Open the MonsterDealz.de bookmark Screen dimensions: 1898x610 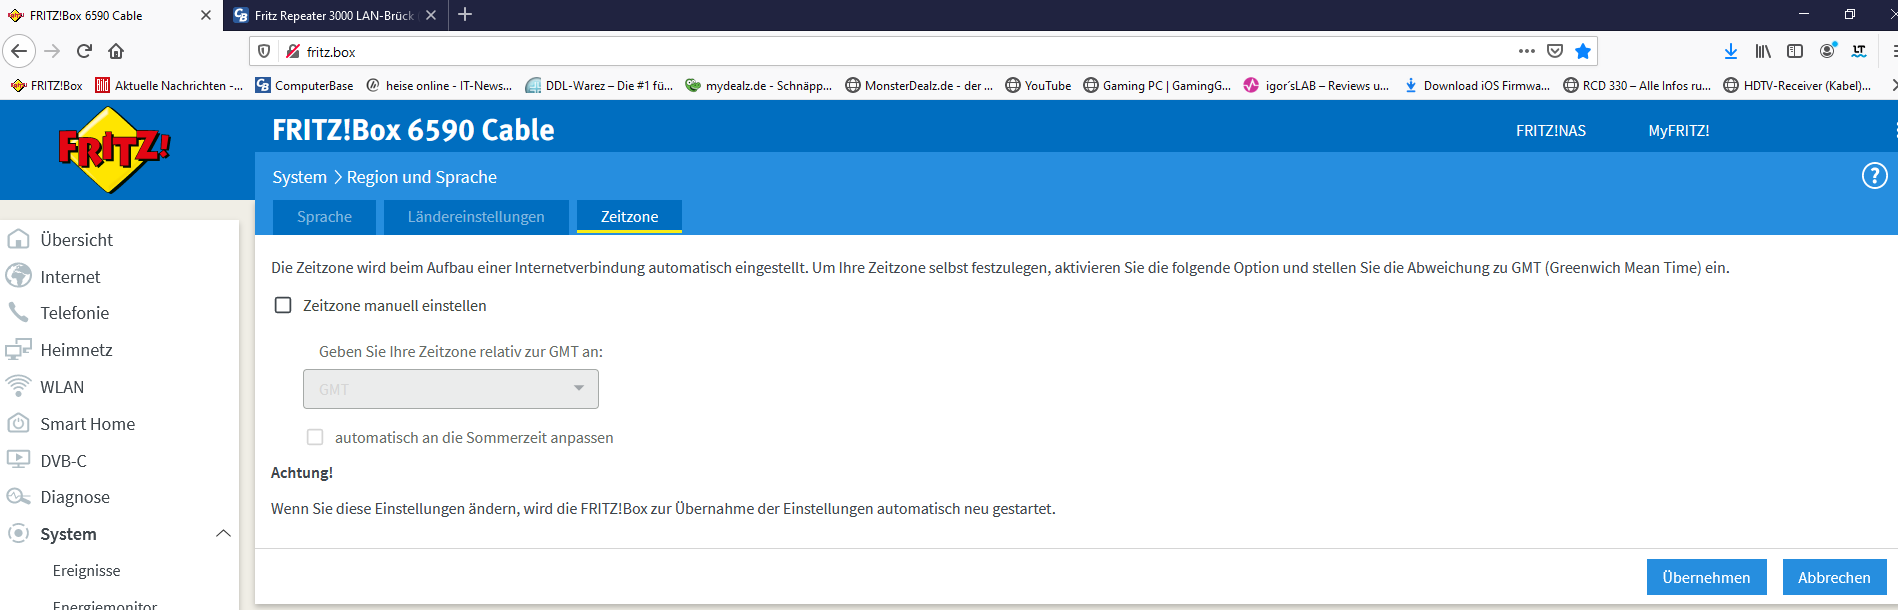point(919,86)
